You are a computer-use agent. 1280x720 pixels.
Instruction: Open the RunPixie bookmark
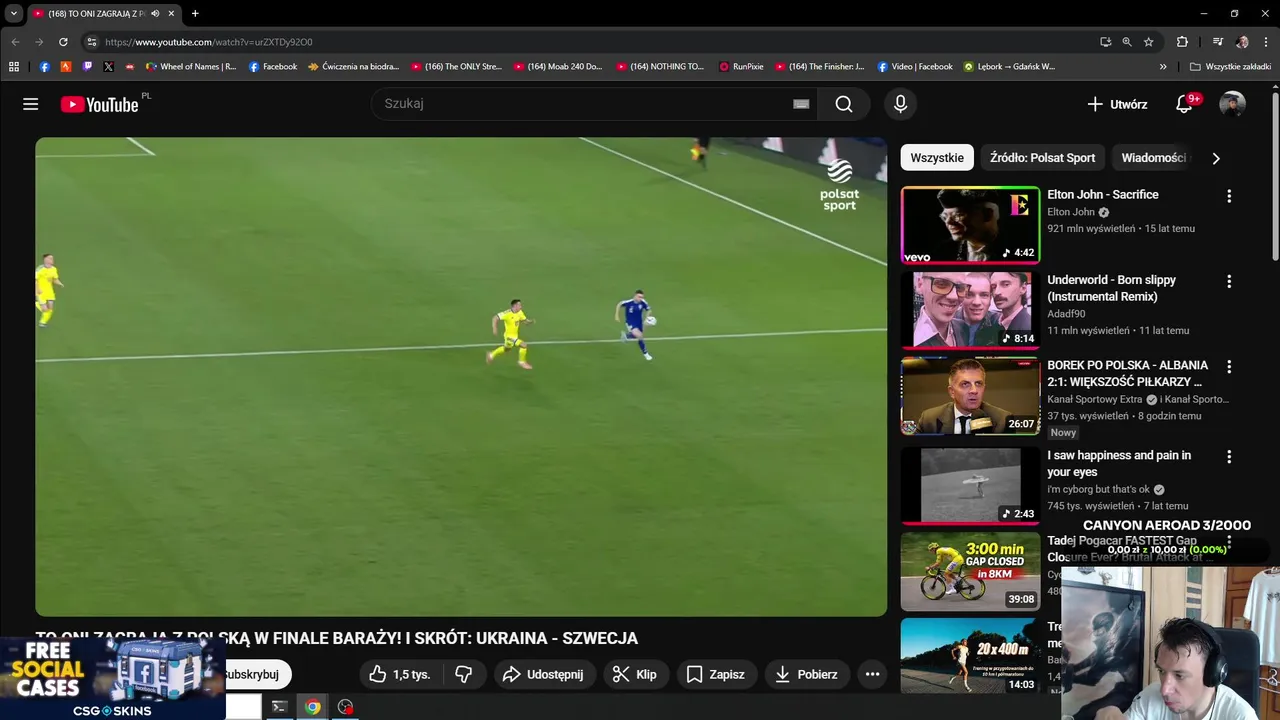[741, 67]
